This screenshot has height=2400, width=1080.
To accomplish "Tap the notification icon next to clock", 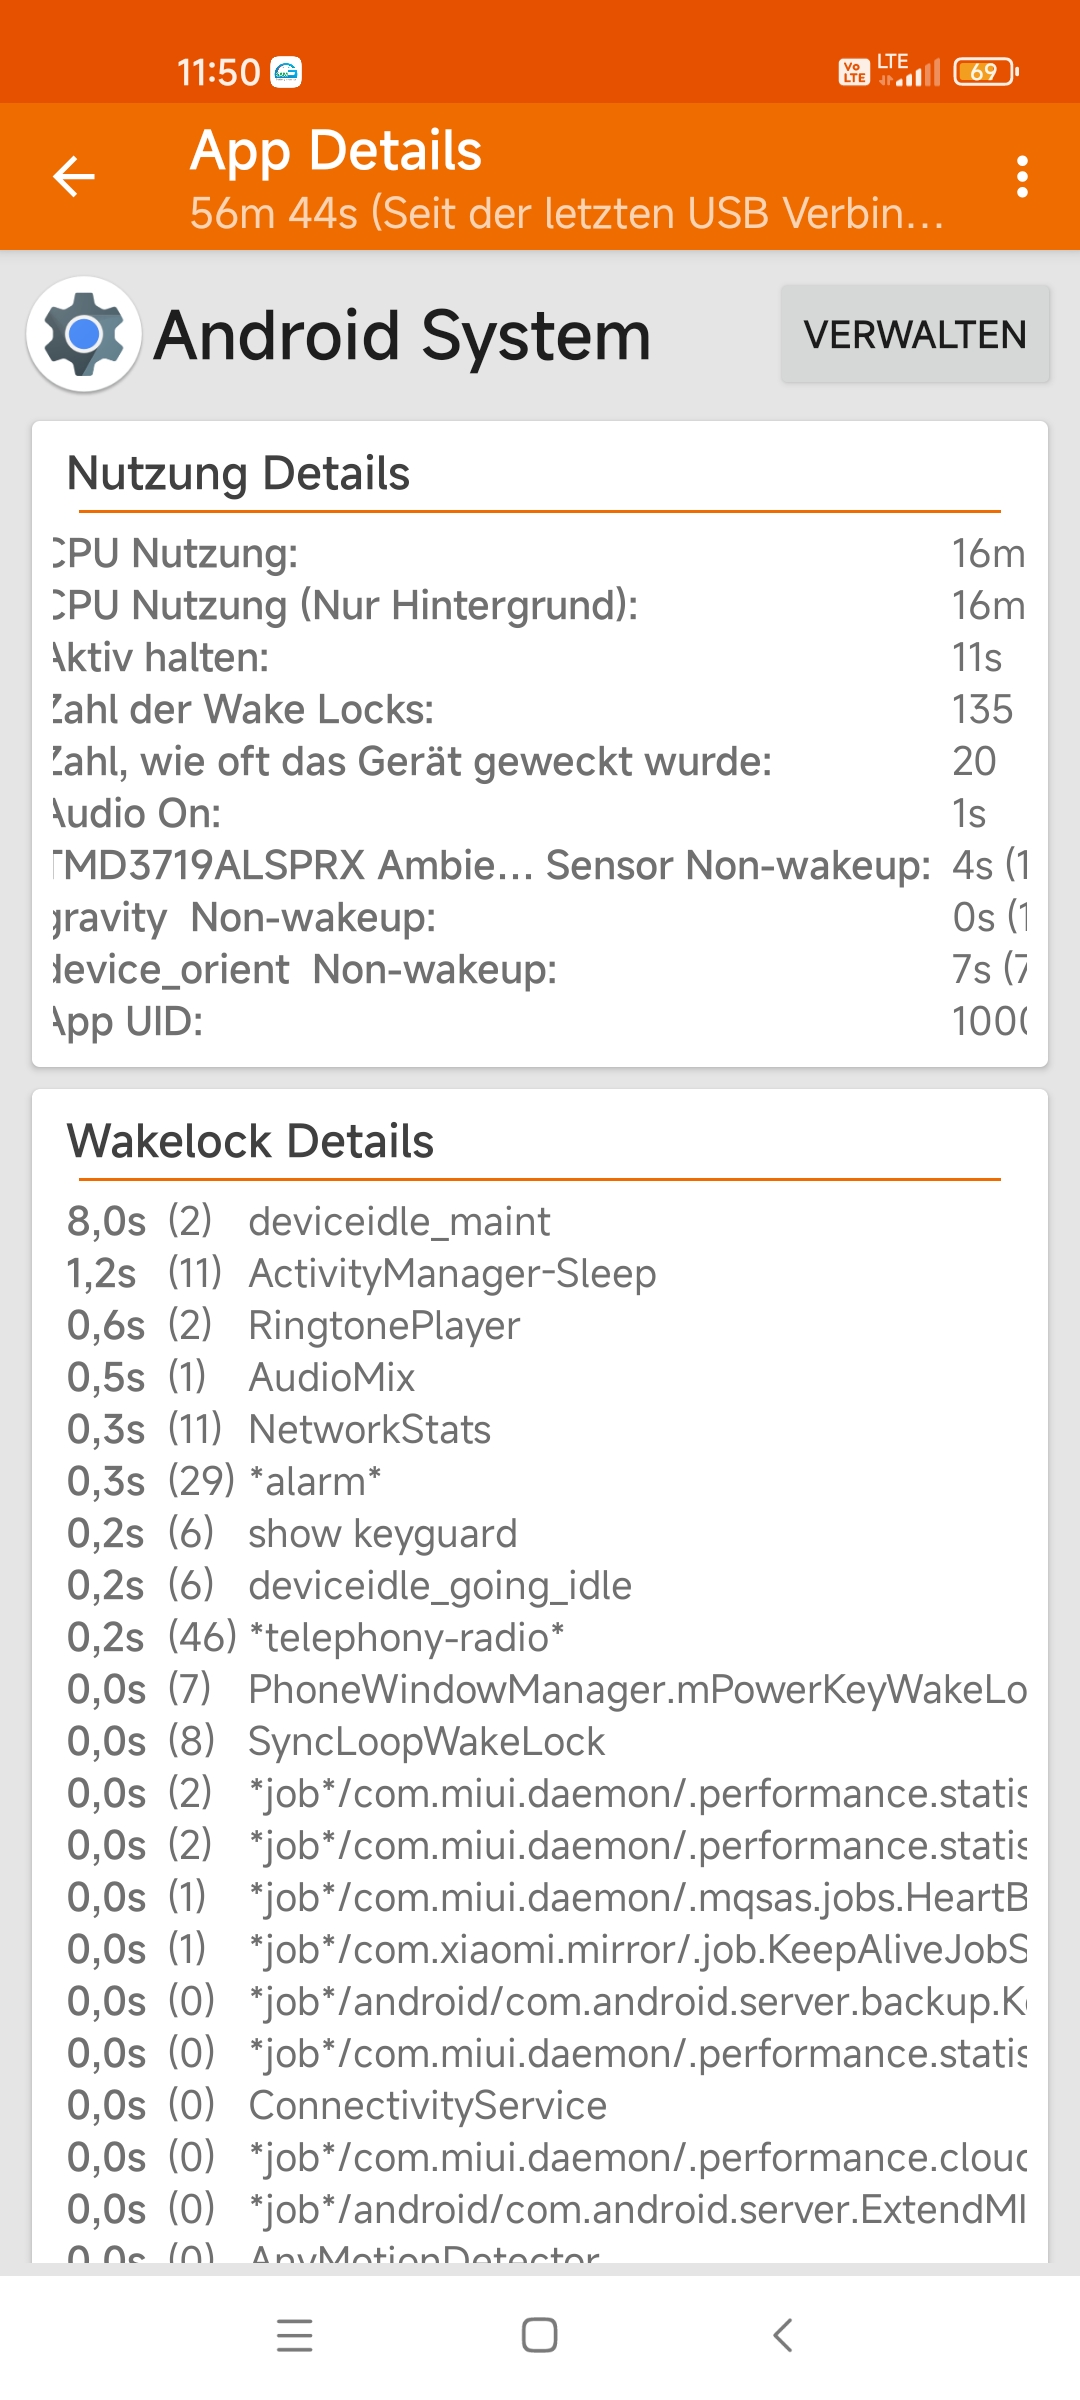I will 286,72.
